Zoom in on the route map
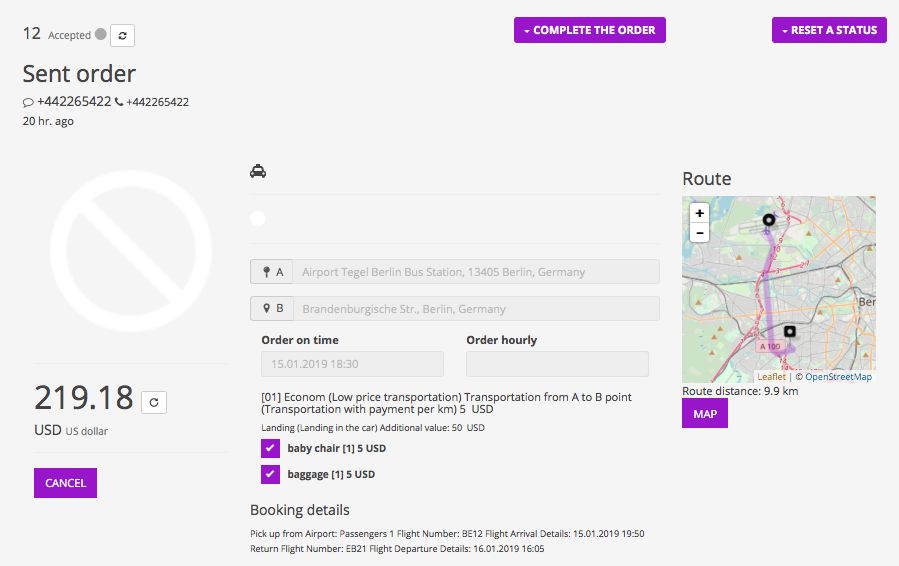 700,213
